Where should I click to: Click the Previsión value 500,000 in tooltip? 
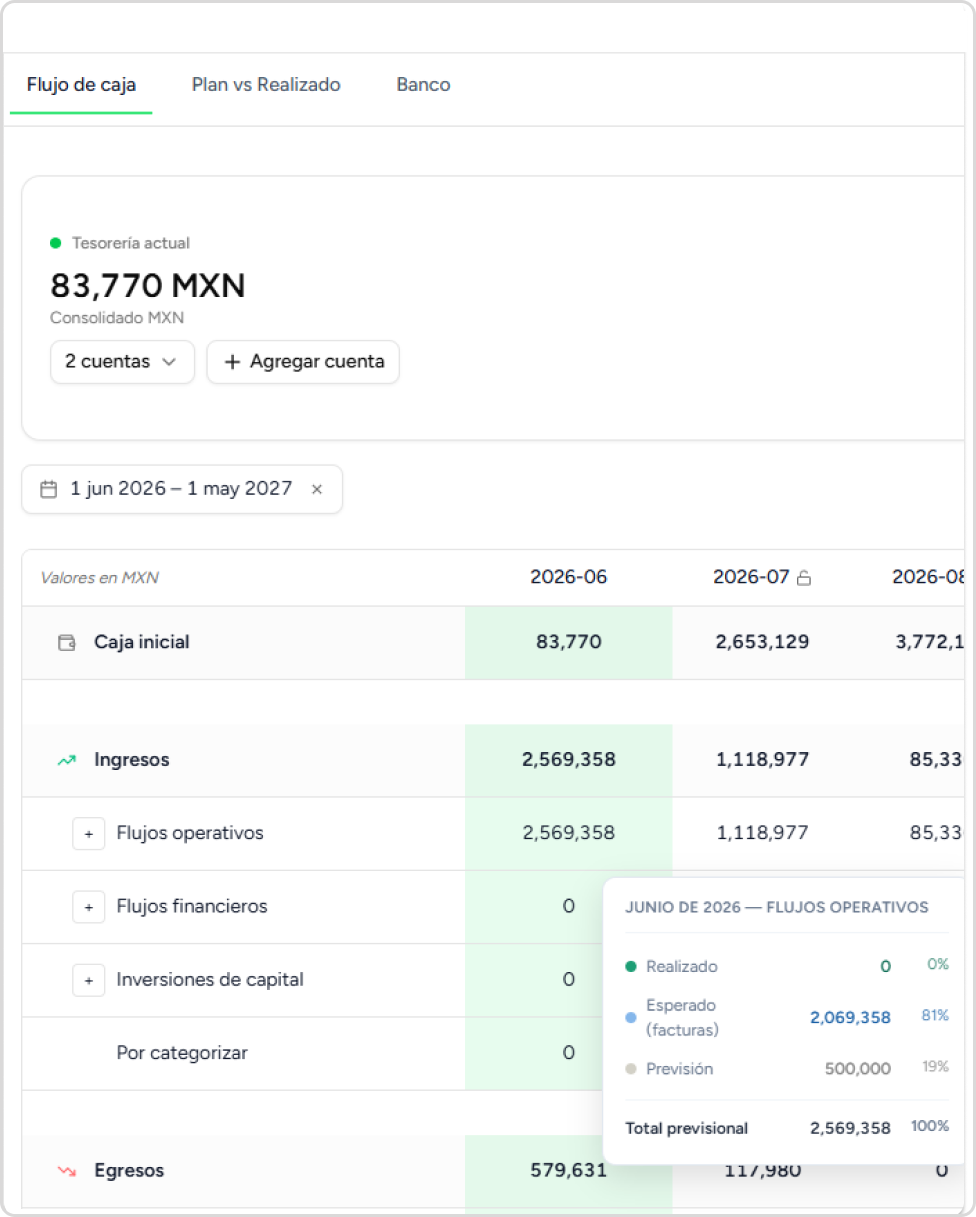coord(858,1069)
